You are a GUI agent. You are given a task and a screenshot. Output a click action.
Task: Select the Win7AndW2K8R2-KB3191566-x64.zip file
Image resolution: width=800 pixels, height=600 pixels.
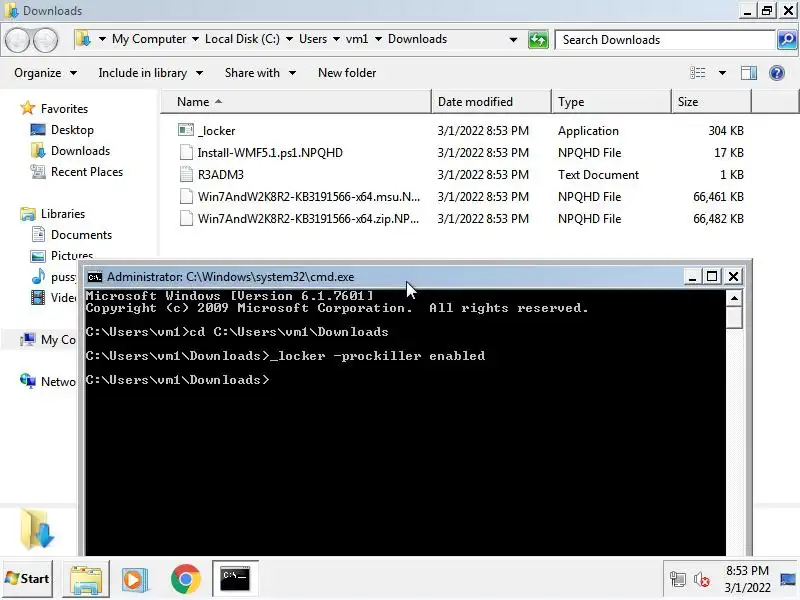tap(308, 218)
